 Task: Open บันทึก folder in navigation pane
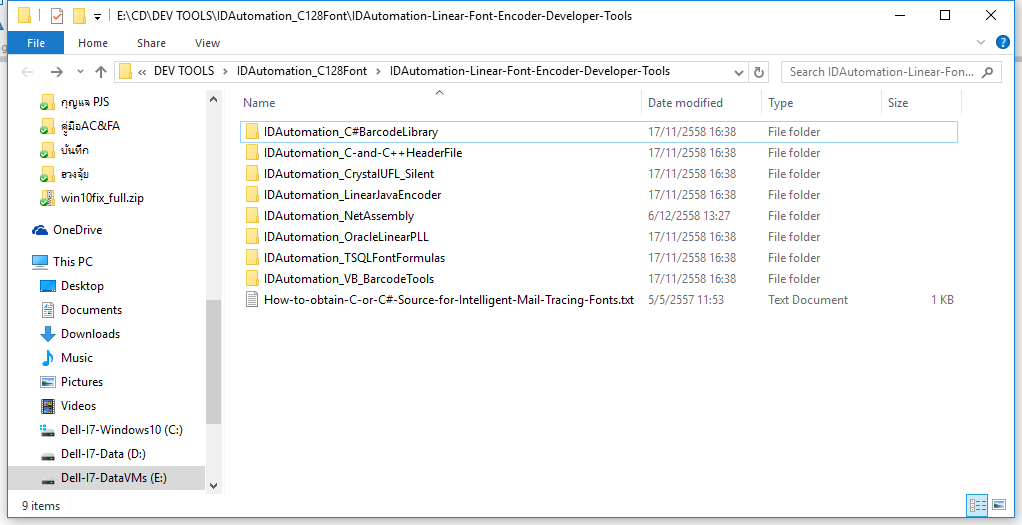pos(74,150)
